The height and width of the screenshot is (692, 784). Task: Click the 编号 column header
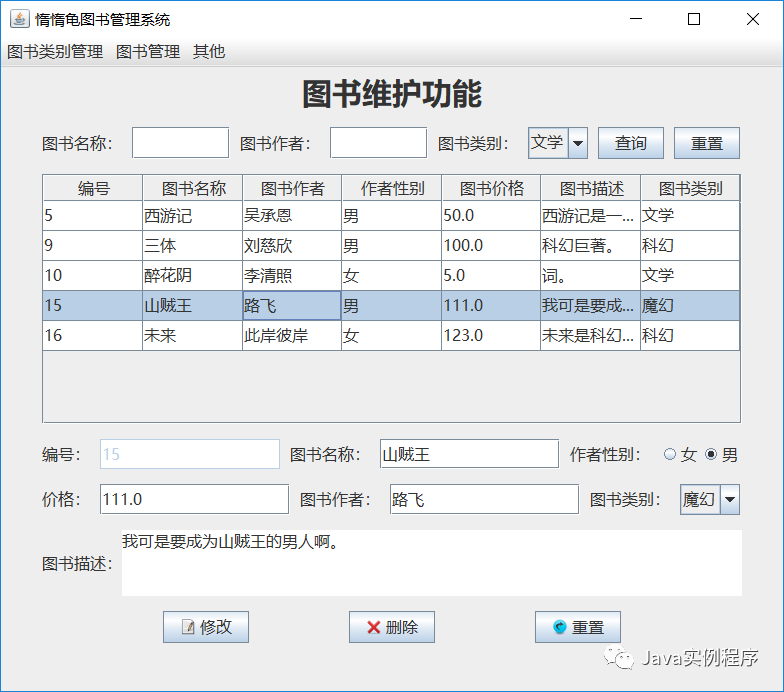tap(93, 188)
